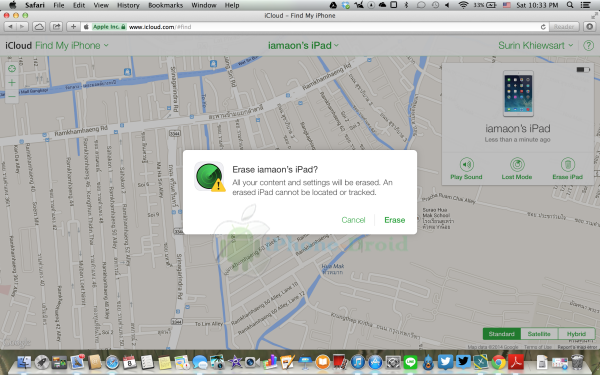Image resolution: width=600 pixels, height=375 pixels.
Task: Click the Play Sound speaker icon
Action: pyautogui.click(x=466, y=165)
